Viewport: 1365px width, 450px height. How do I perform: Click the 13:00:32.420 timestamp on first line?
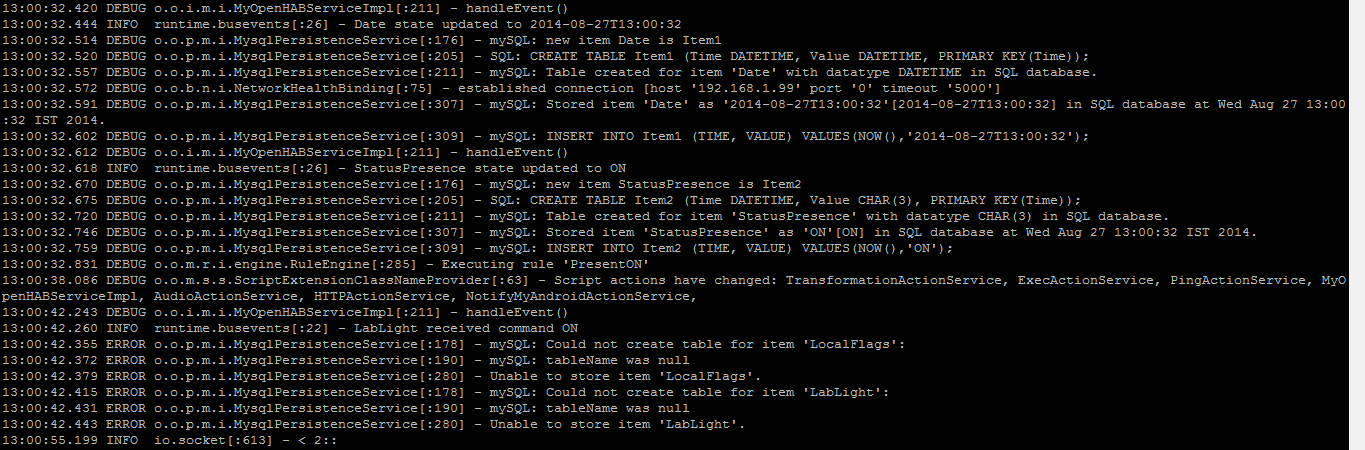[48, 8]
